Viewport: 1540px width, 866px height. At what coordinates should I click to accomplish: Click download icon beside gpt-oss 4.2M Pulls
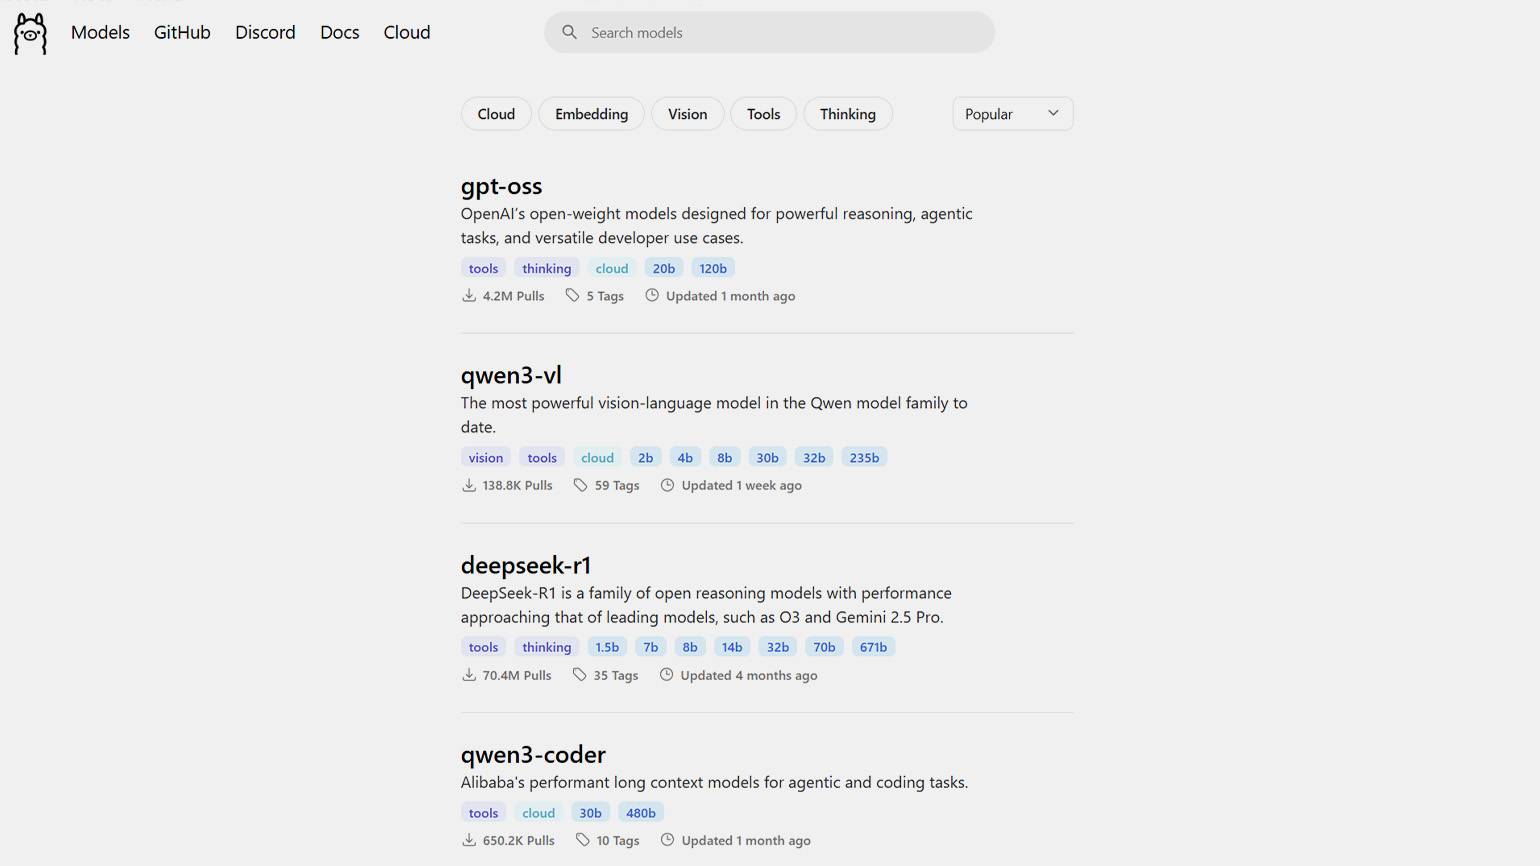point(469,295)
